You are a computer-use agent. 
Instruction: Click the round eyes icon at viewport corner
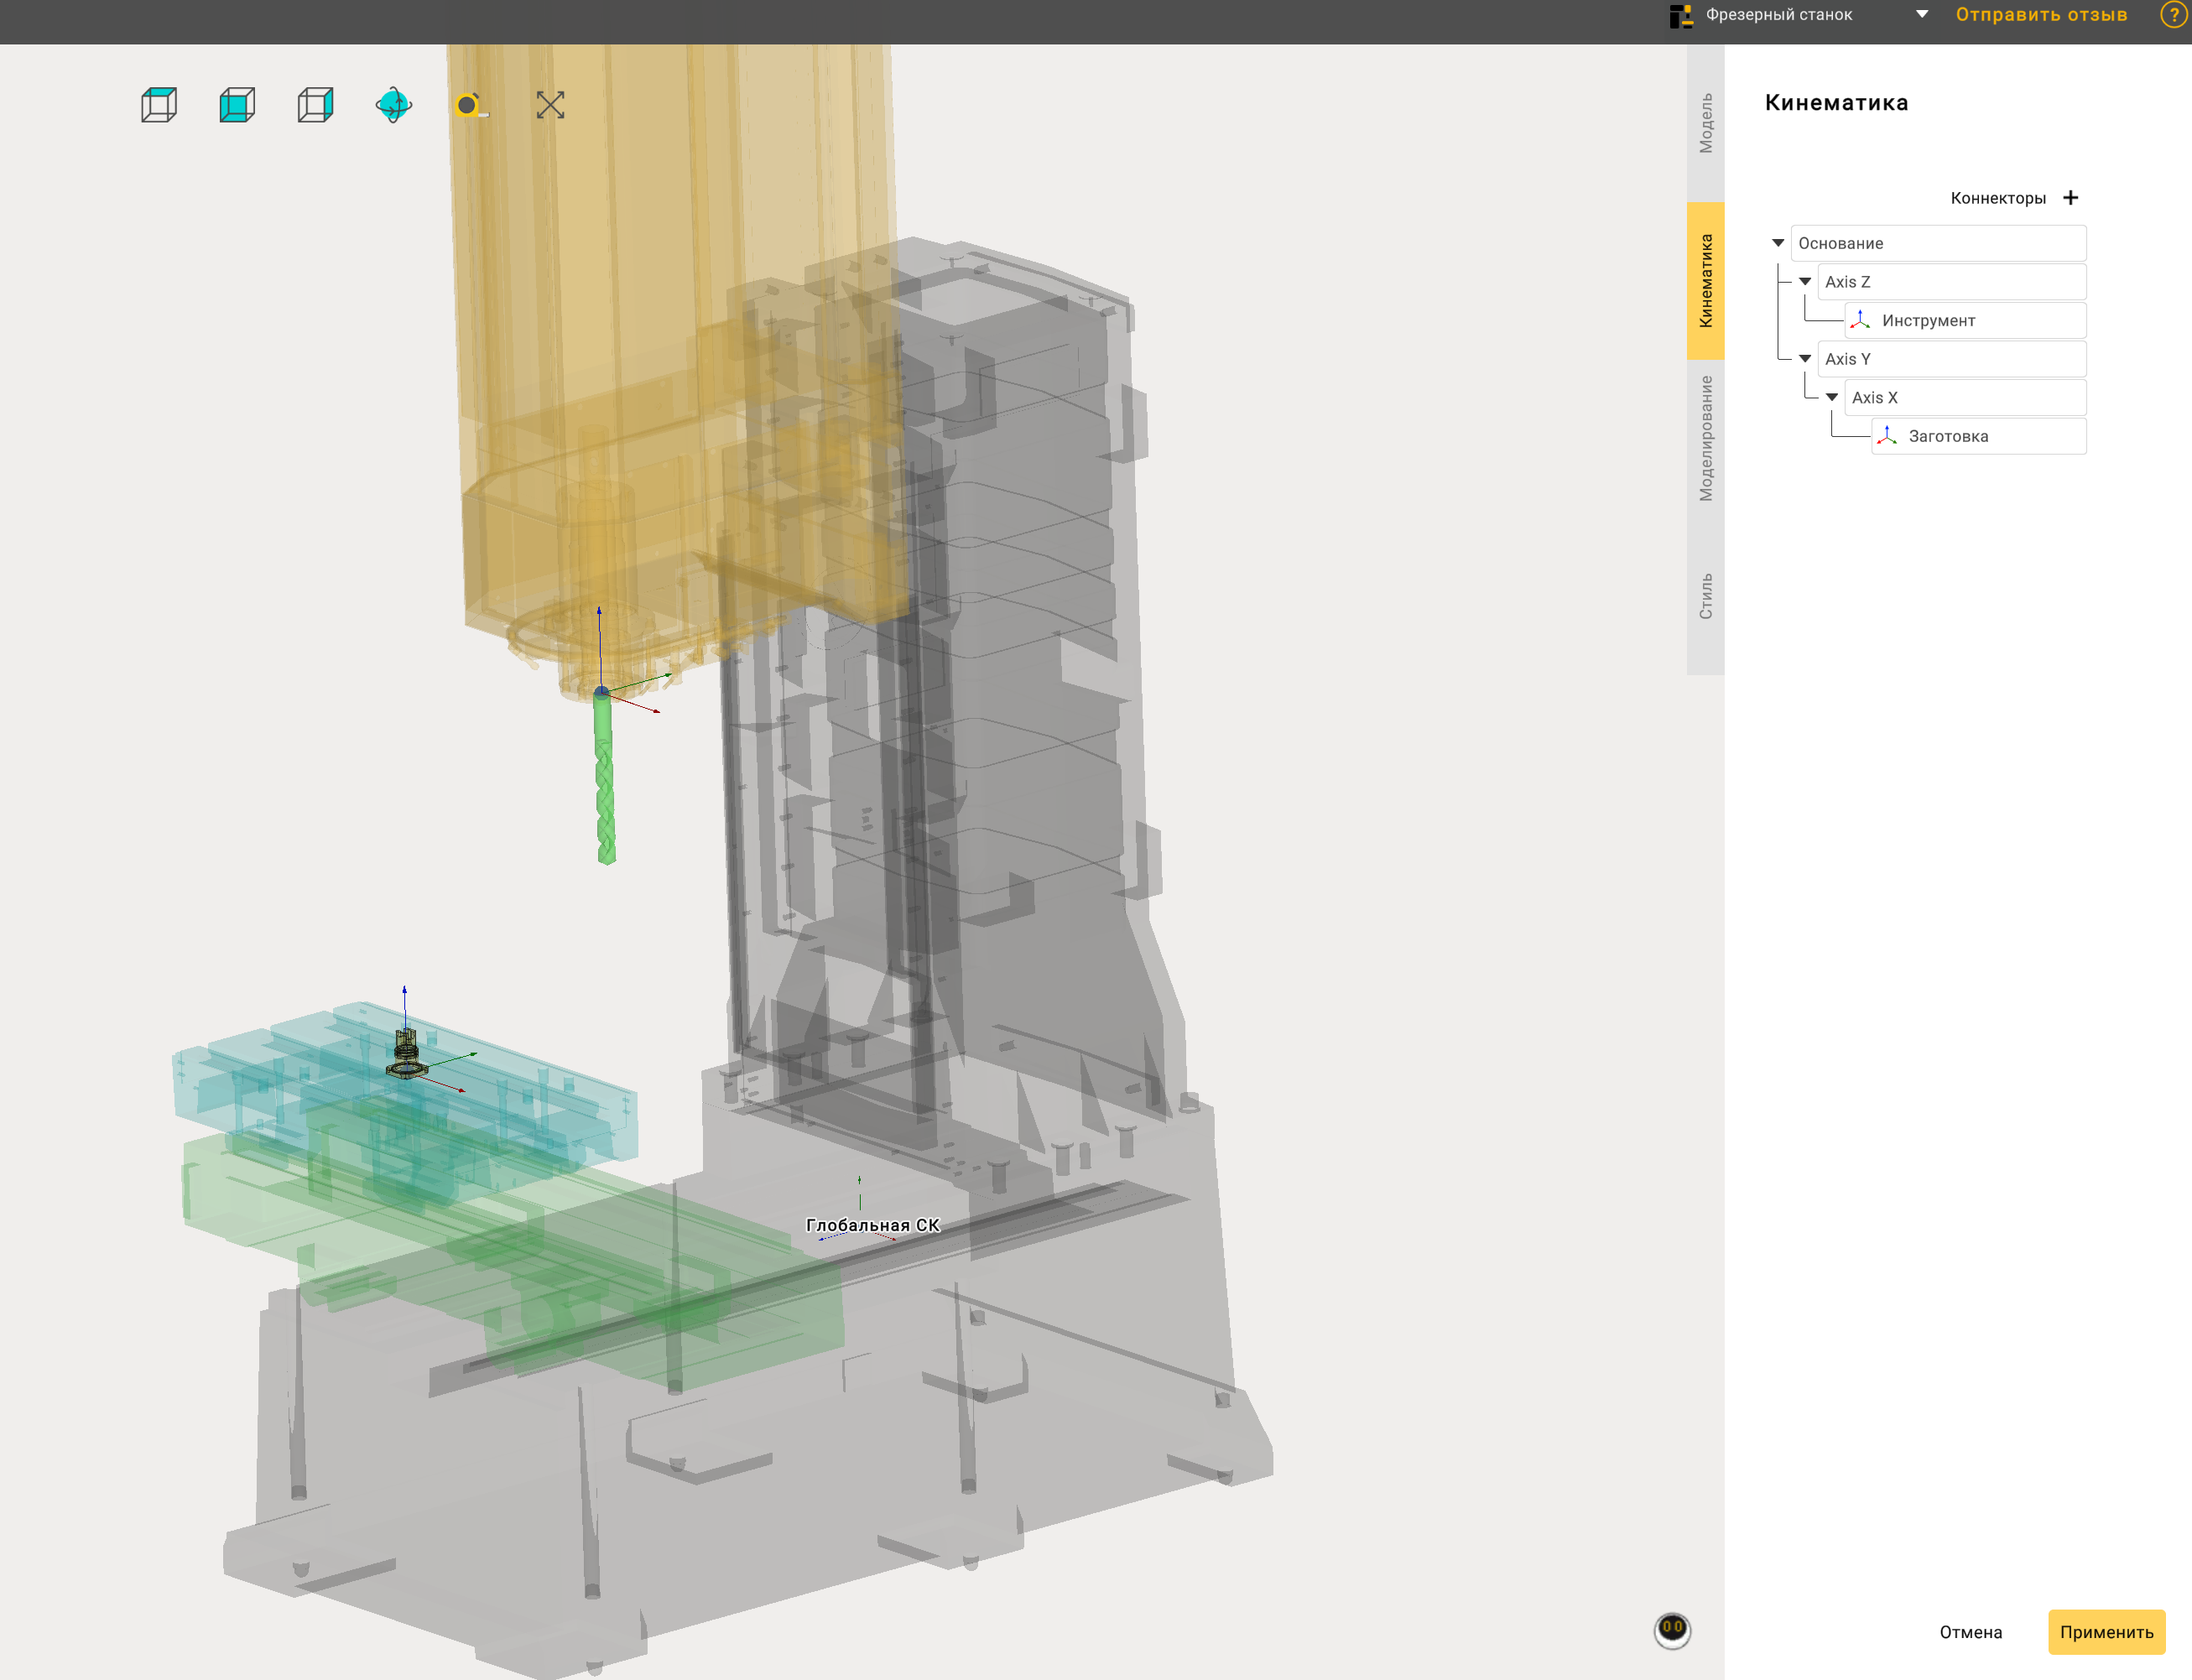coord(1672,1630)
